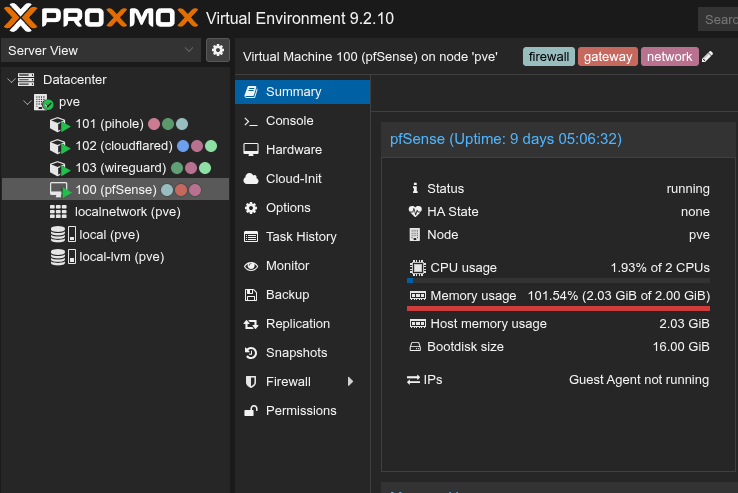The height and width of the screenshot is (493, 738).
Task: Open the Task History tab
Action: coord(302,237)
